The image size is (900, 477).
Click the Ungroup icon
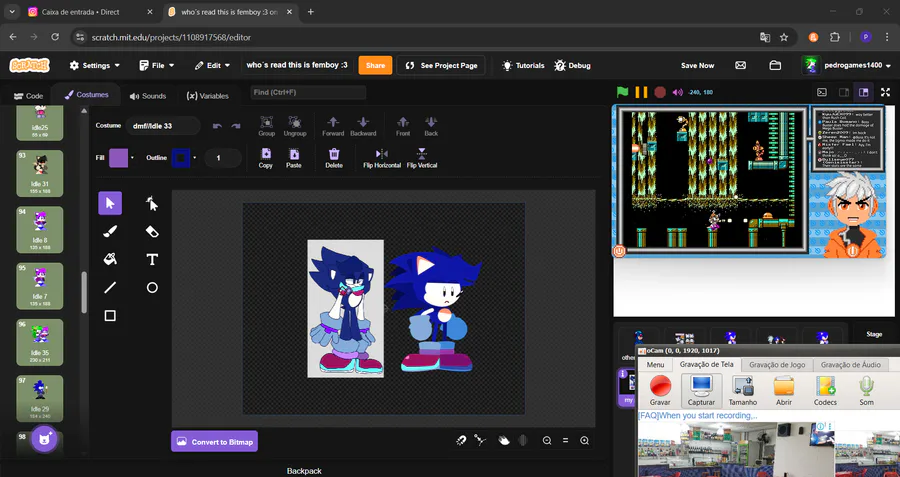point(294,126)
